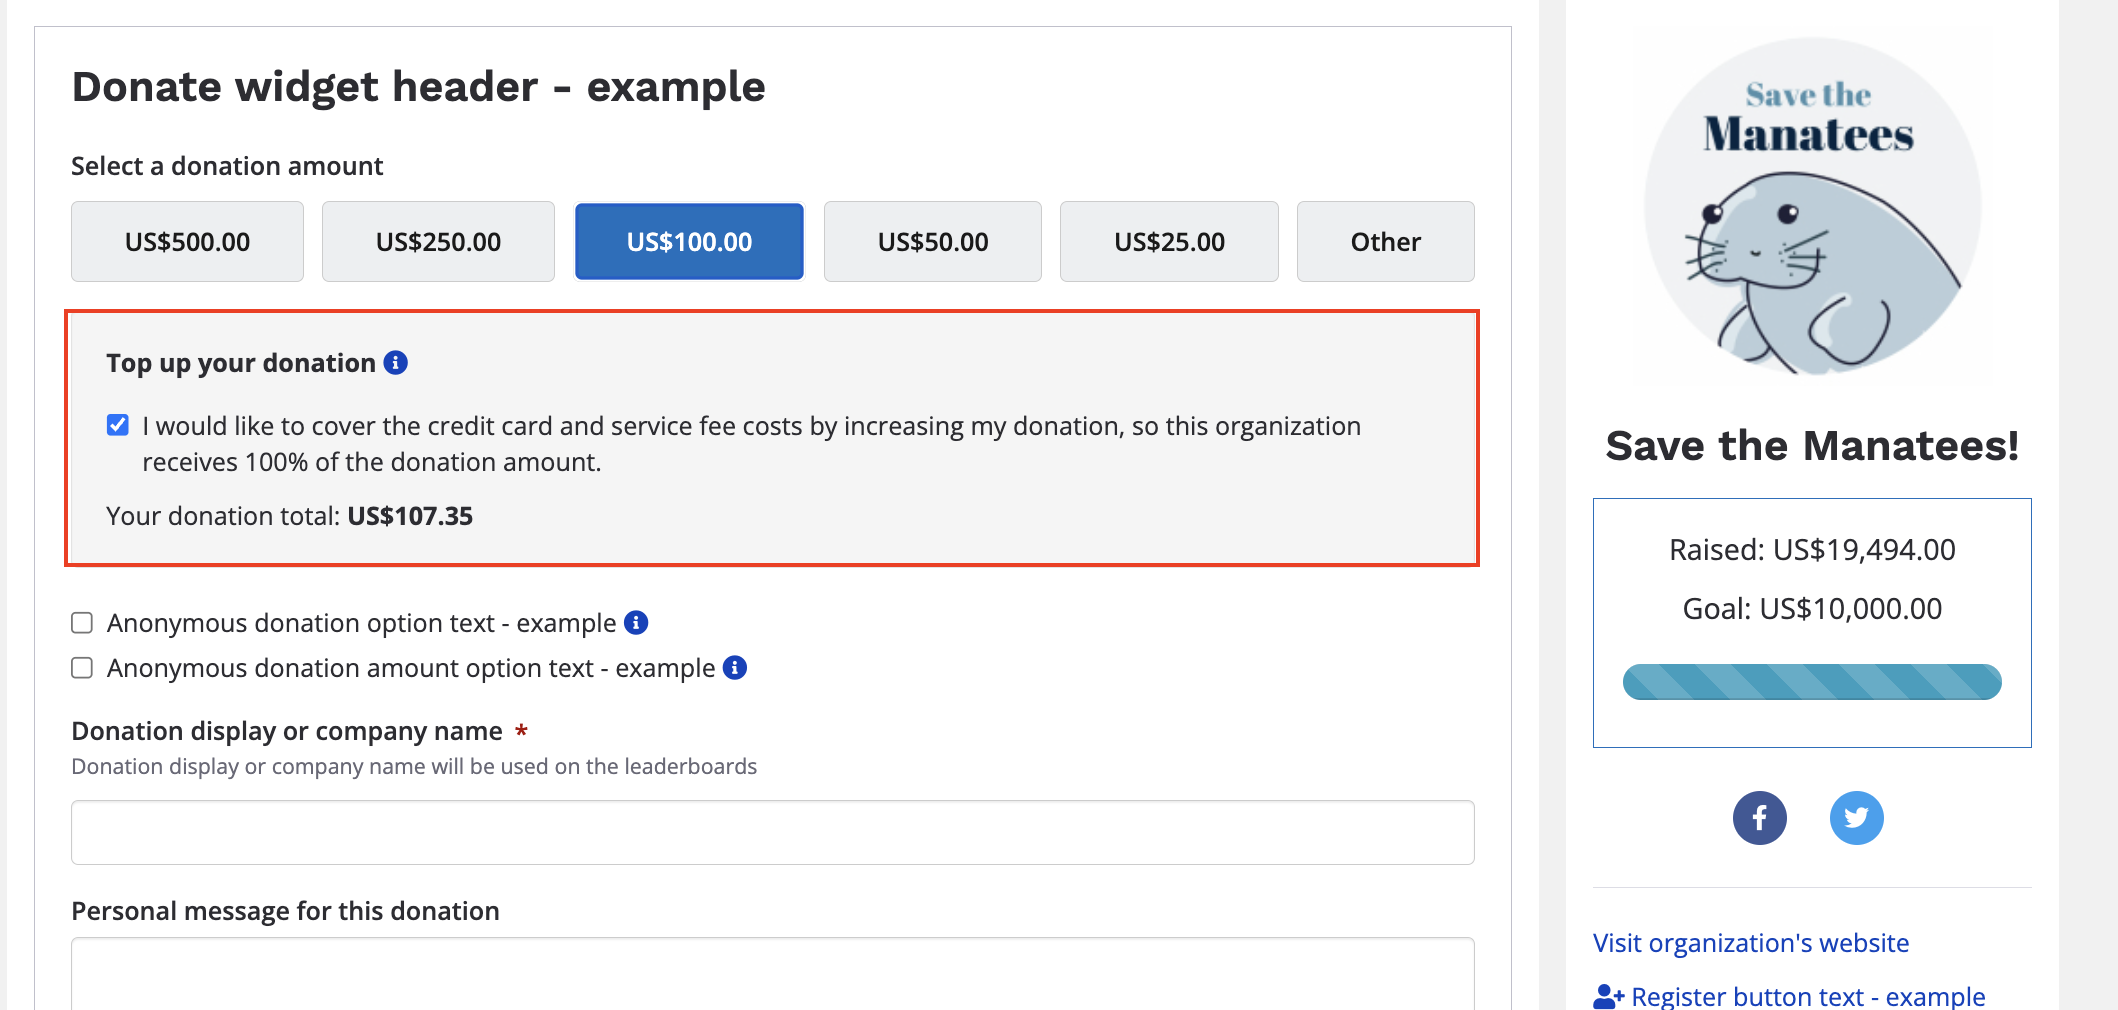Click info icon beside Anonymous donation option

click(636, 623)
